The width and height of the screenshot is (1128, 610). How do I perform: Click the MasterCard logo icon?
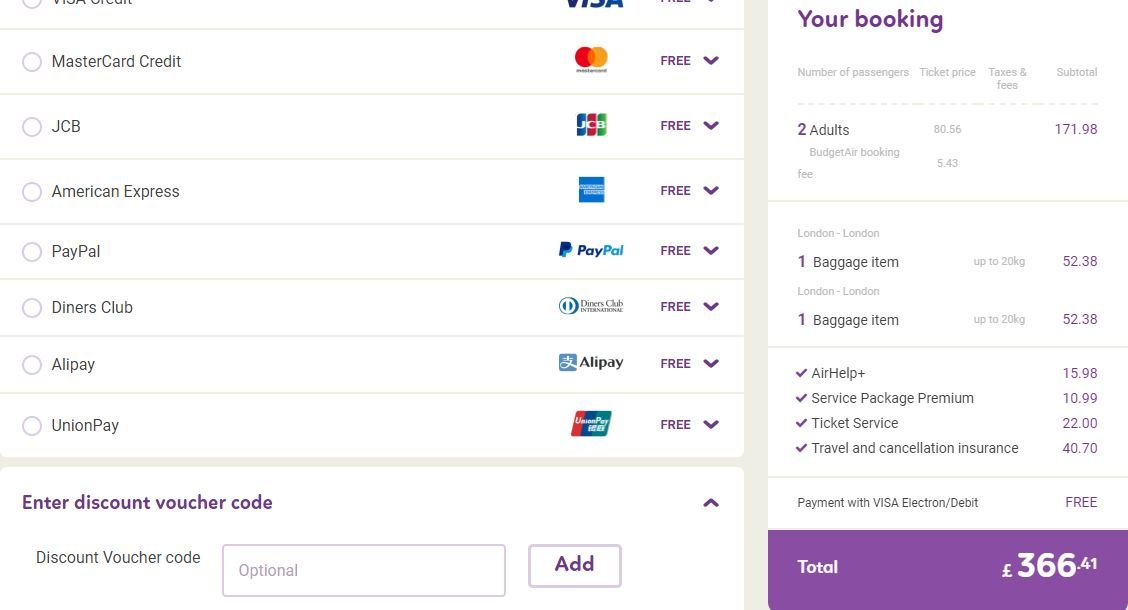click(x=591, y=60)
